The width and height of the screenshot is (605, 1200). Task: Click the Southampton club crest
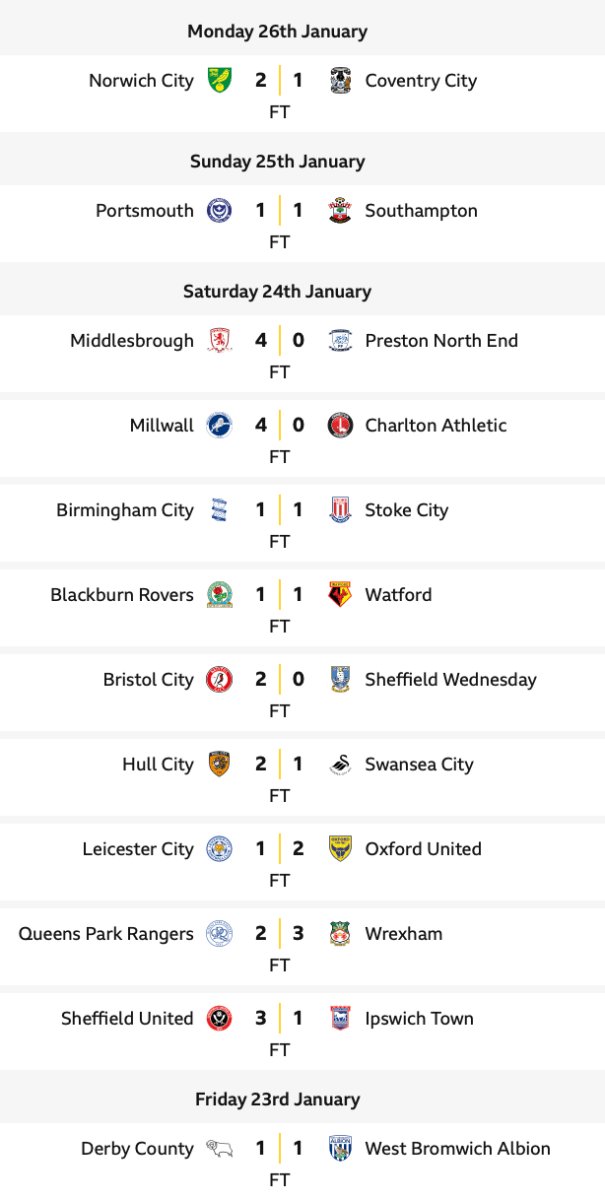click(340, 211)
